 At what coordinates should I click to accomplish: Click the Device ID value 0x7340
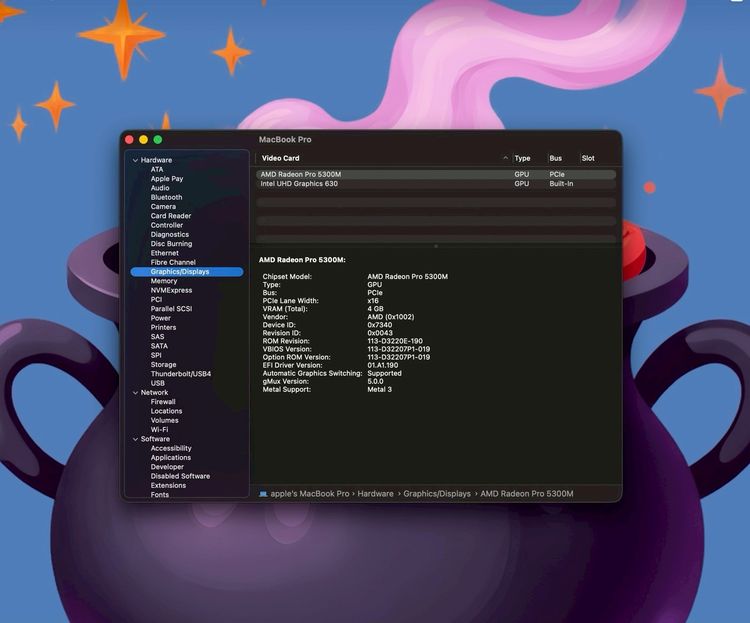pos(380,325)
